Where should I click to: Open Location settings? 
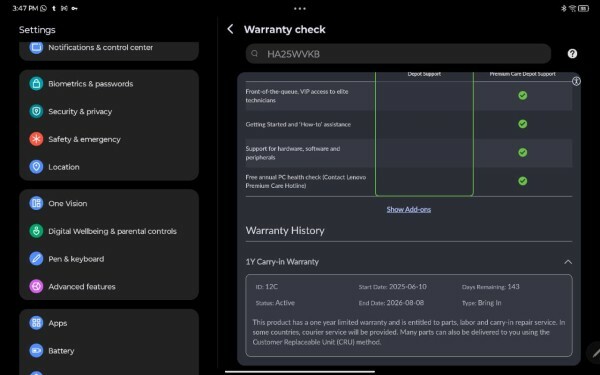click(109, 167)
